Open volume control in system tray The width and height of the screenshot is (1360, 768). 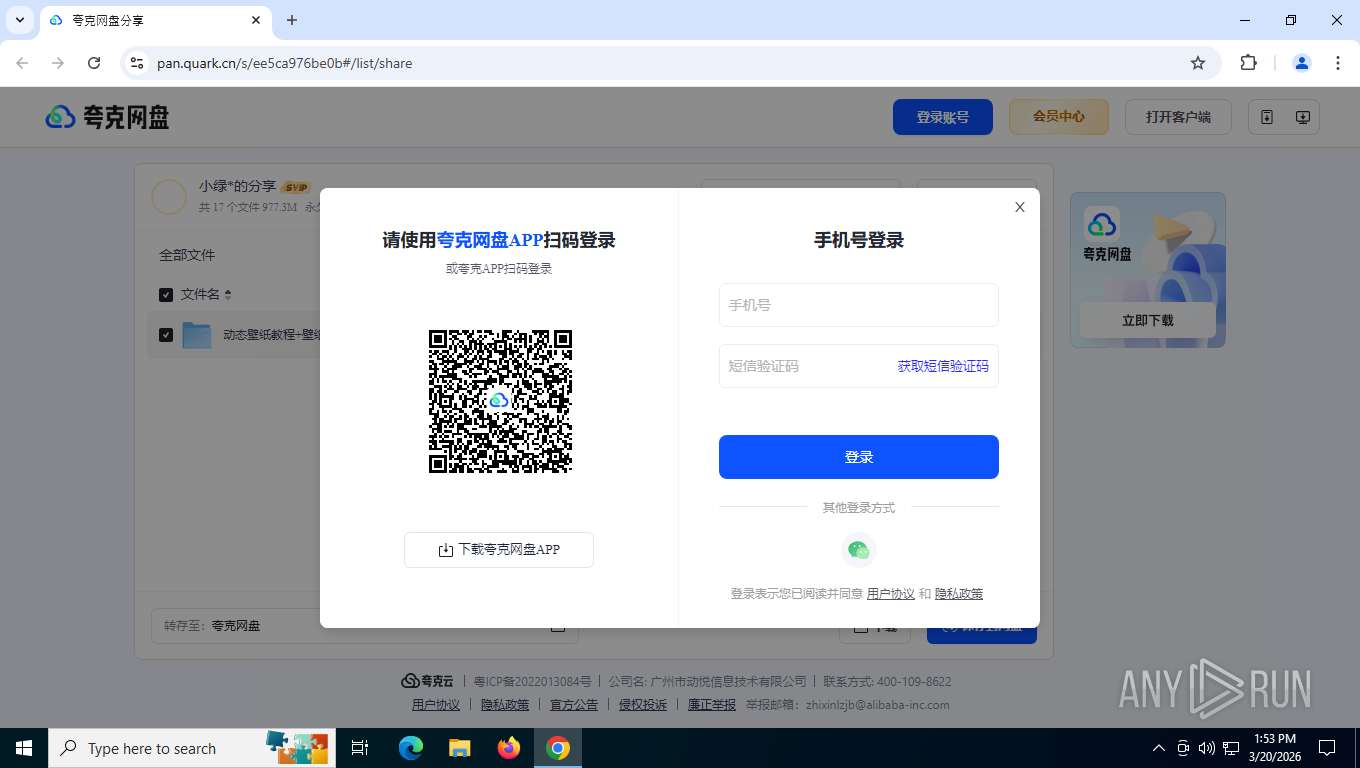(1207, 748)
